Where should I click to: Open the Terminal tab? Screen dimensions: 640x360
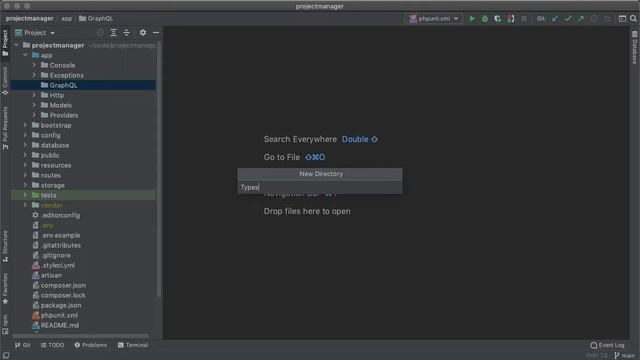[x=133, y=345]
